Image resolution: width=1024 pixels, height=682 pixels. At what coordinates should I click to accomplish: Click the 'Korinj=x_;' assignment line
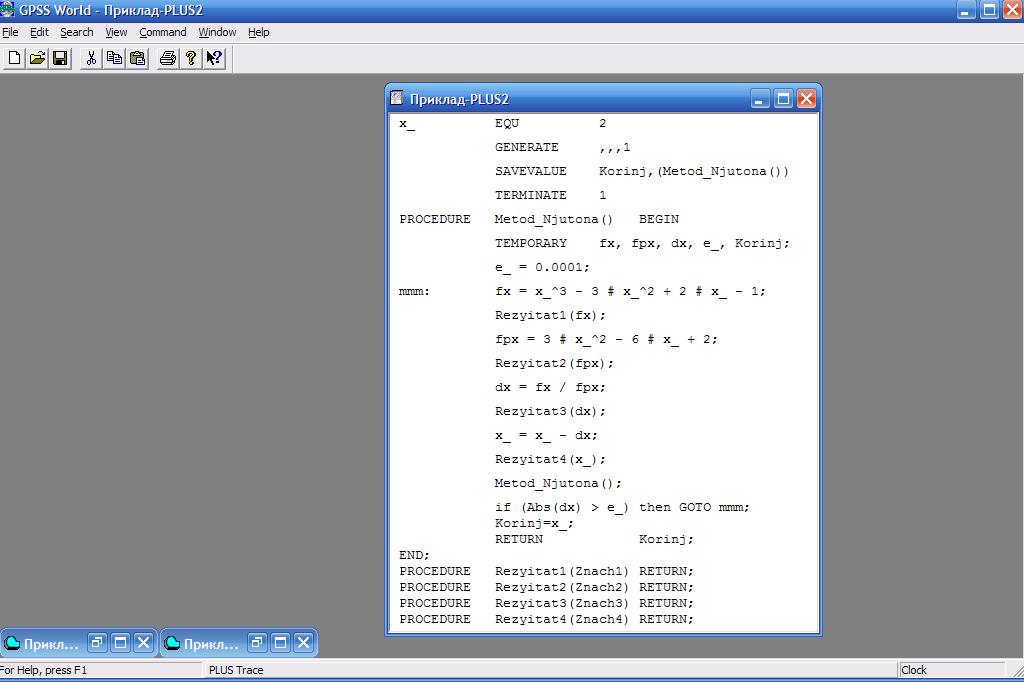pos(534,523)
